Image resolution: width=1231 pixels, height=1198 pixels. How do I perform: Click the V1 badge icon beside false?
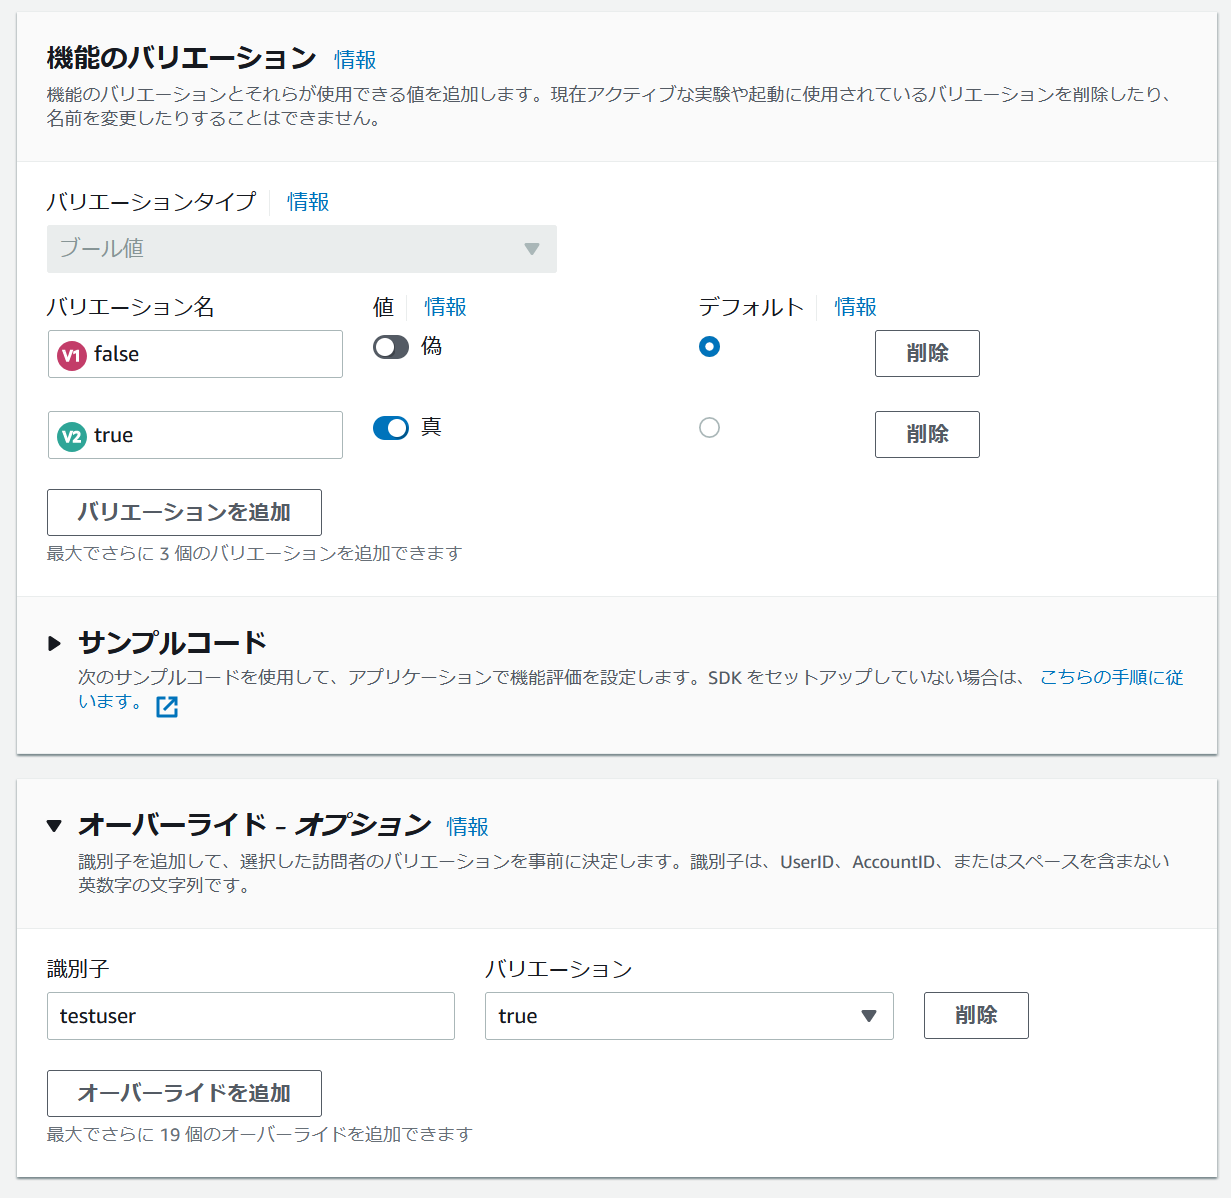(x=72, y=355)
